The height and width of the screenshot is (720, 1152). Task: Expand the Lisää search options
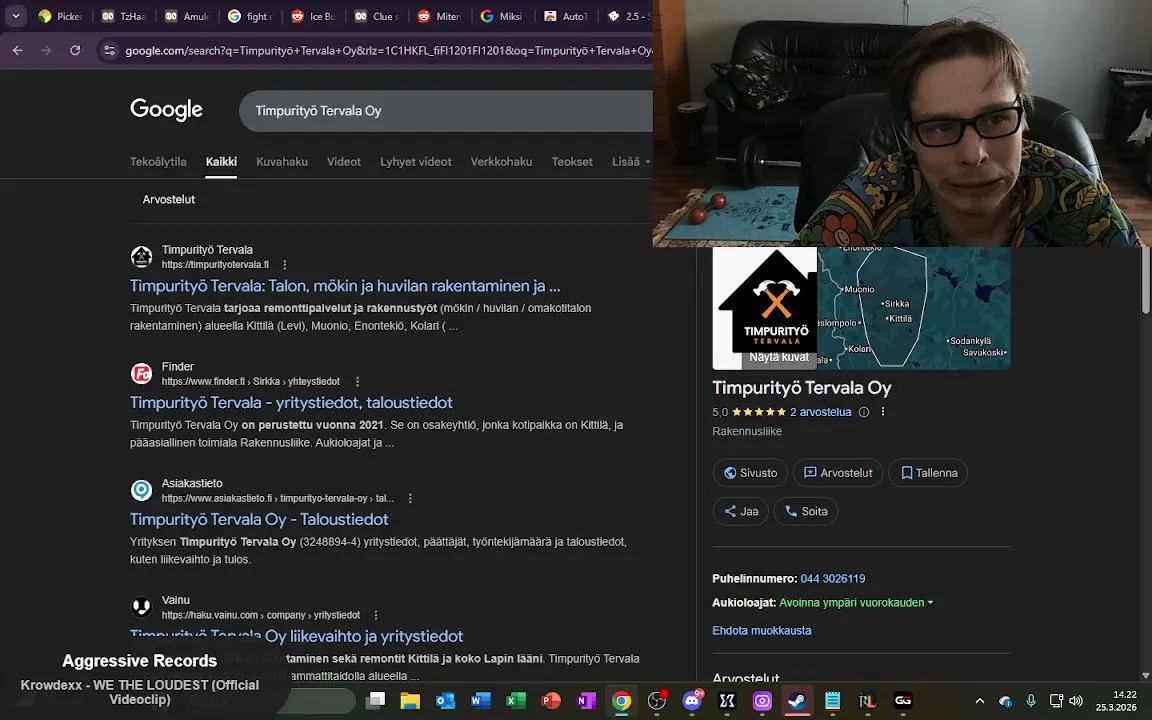pos(631,162)
